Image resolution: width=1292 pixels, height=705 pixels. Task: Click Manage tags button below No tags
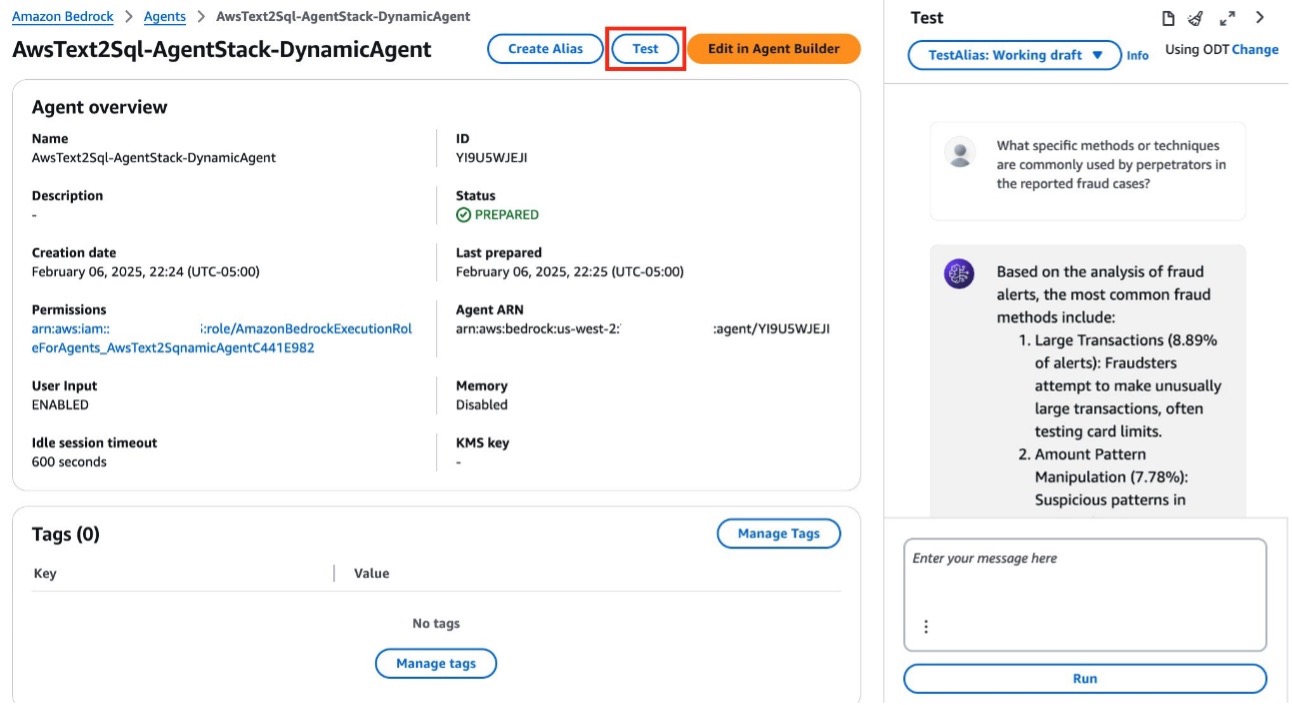click(436, 663)
